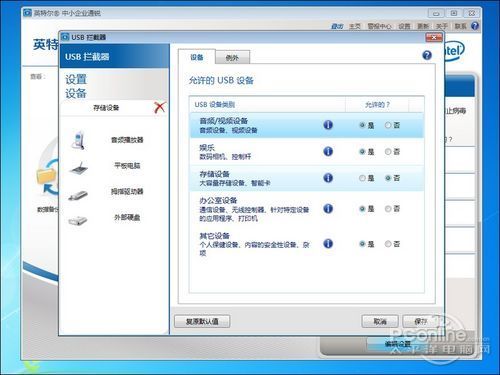Allow 其它设备 by selecting 是
This screenshot has width=500, height=375.
[362, 244]
